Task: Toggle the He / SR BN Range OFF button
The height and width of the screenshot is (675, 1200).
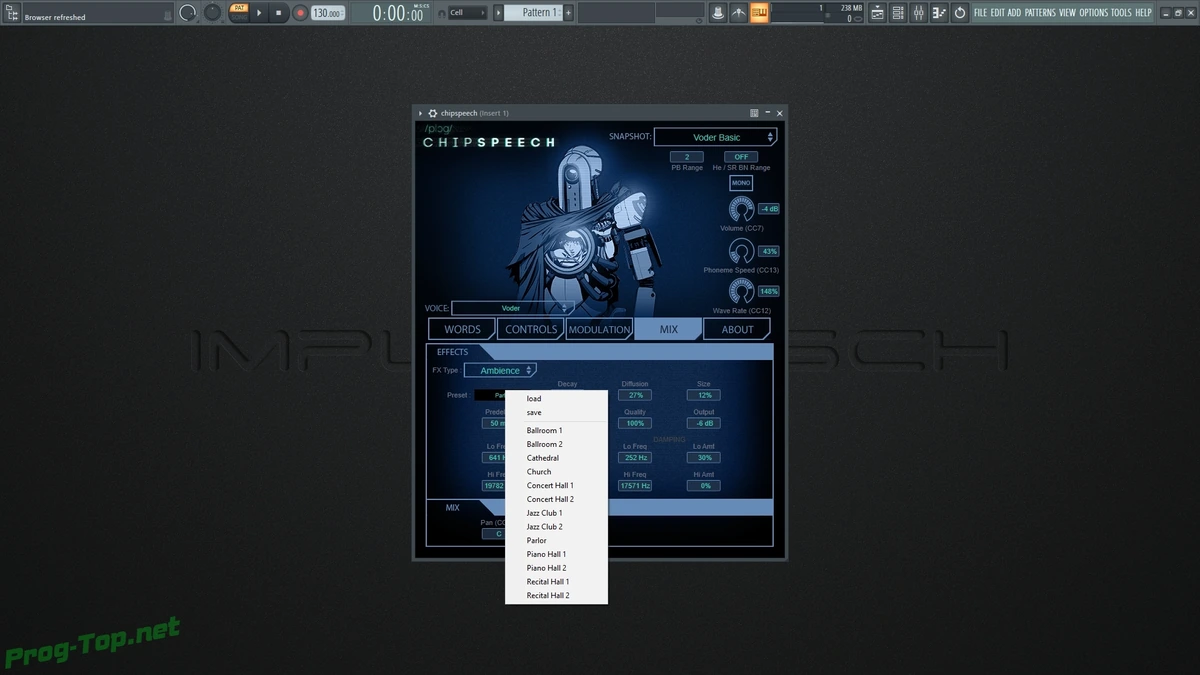Action: [x=741, y=157]
